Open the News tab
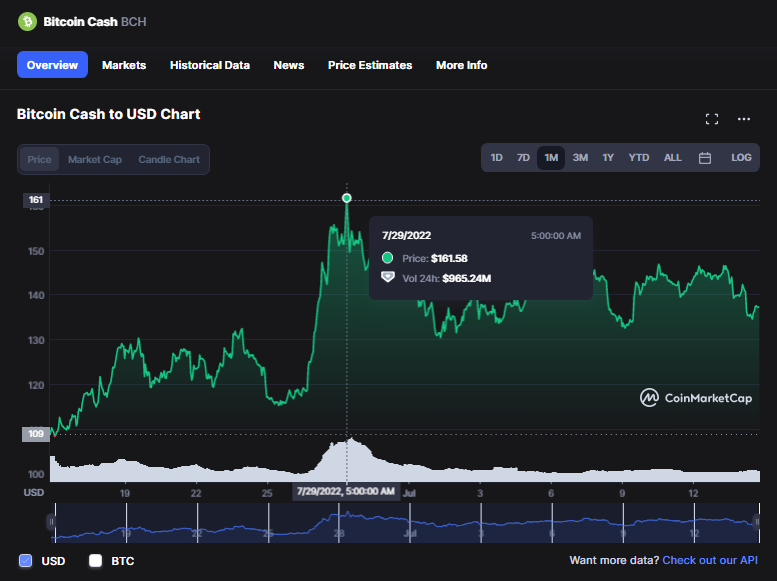This screenshot has width=777, height=581. tap(289, 65)
